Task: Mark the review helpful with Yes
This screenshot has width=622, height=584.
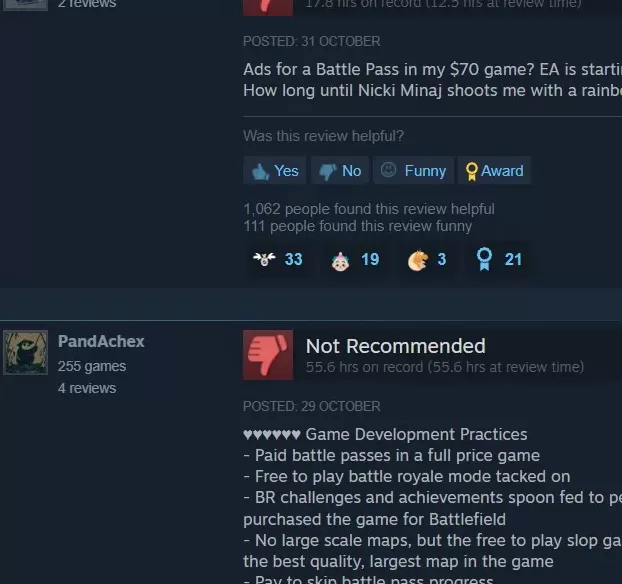Action: pos(275,171)
